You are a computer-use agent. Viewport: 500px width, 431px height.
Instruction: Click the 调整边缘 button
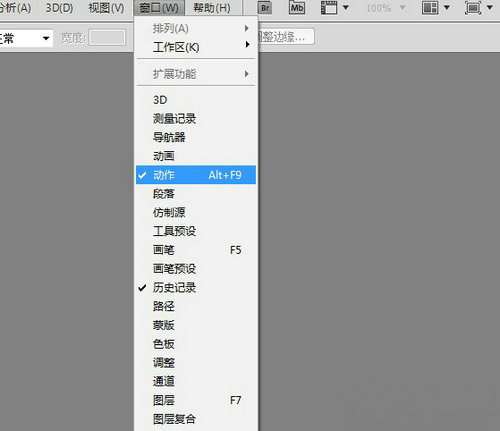point(285,37)
